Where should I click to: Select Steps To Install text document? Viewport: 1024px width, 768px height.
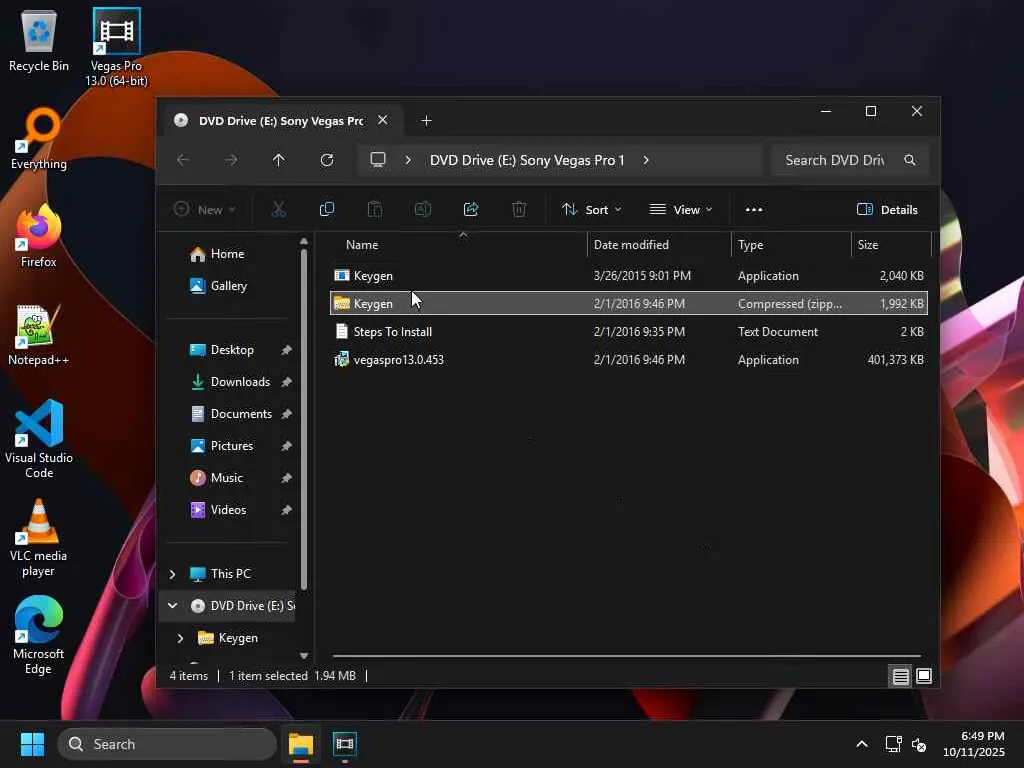[x=628, y=332]
